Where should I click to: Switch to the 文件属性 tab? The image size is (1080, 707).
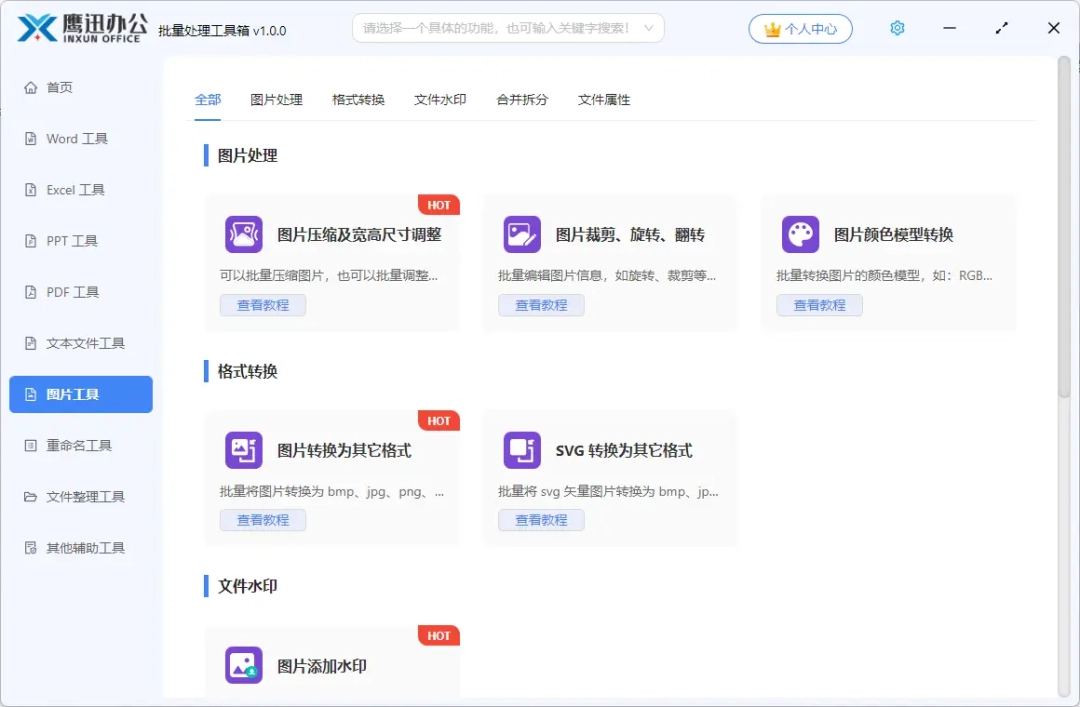(x=603, y=99)
